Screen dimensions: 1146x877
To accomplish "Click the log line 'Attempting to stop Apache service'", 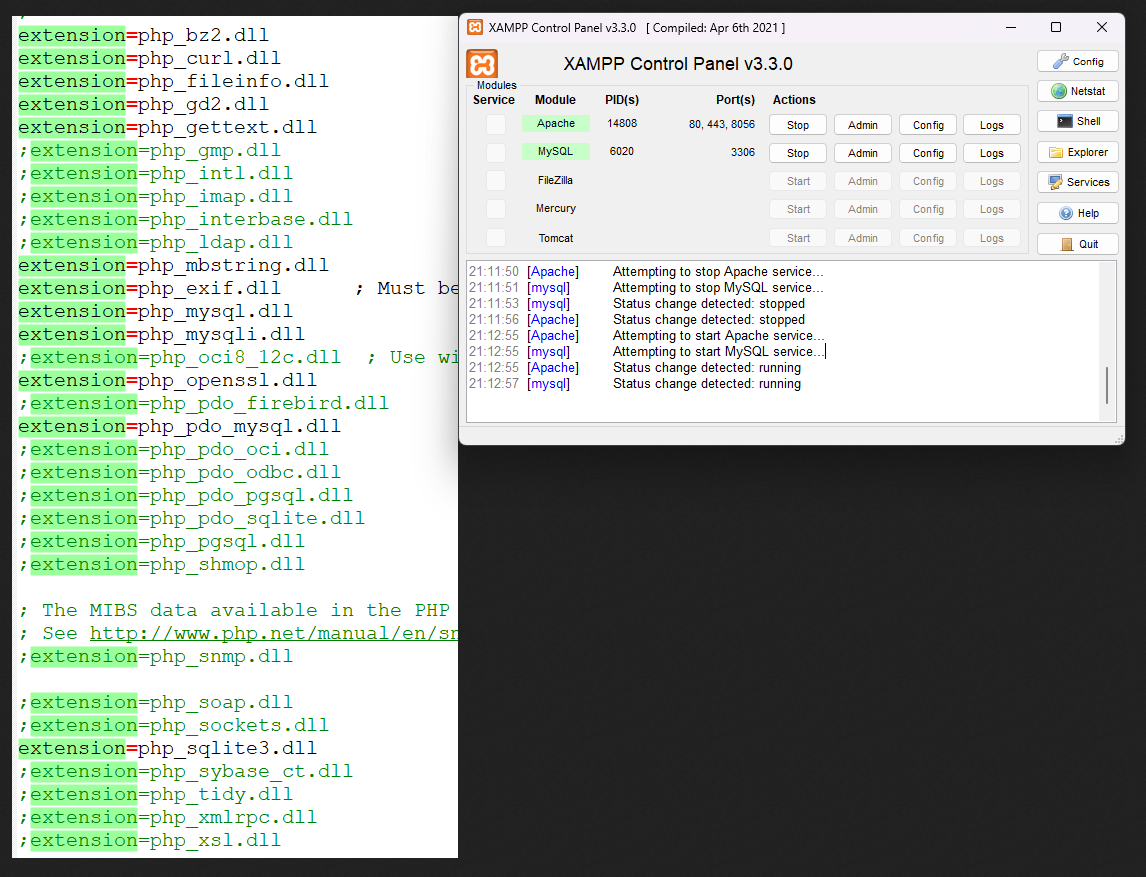I will pos(647,272).
